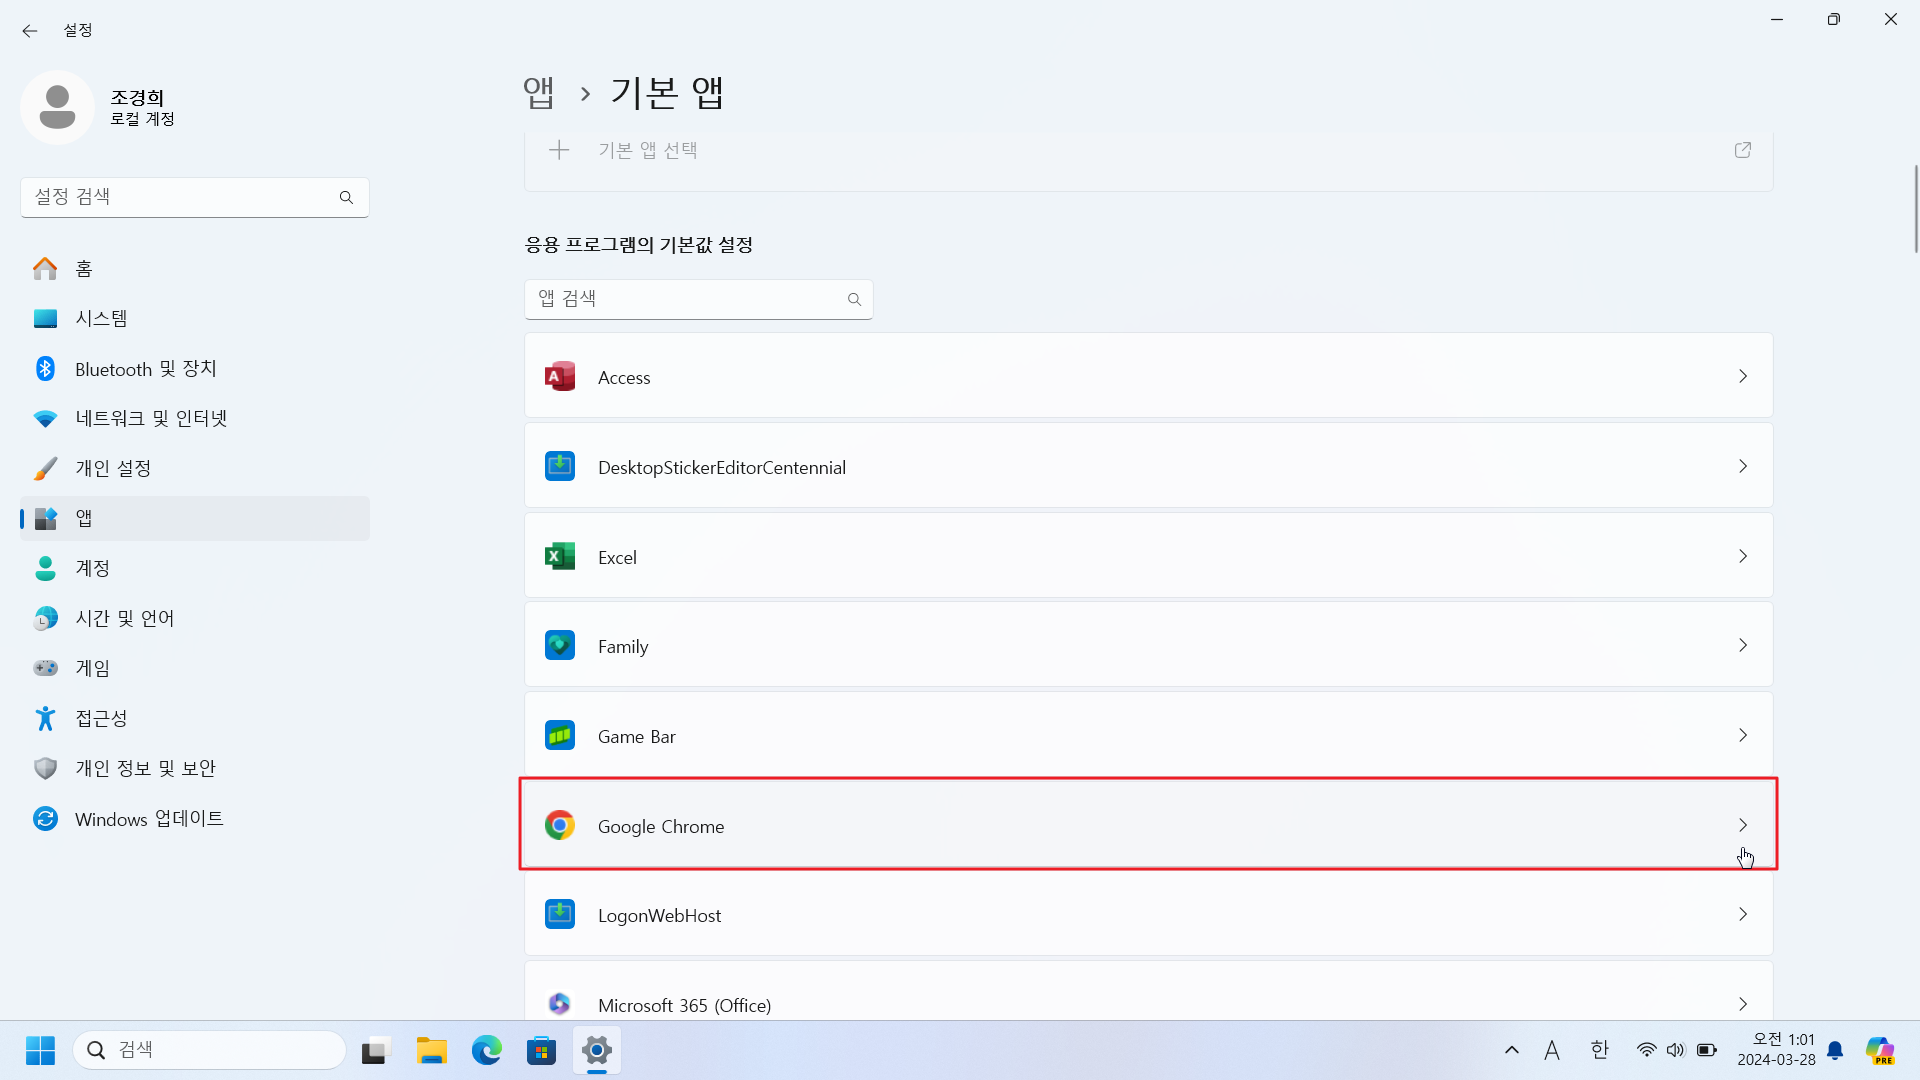
Task: Click the Google Chrome label text
Action: [x=661, y=826]
